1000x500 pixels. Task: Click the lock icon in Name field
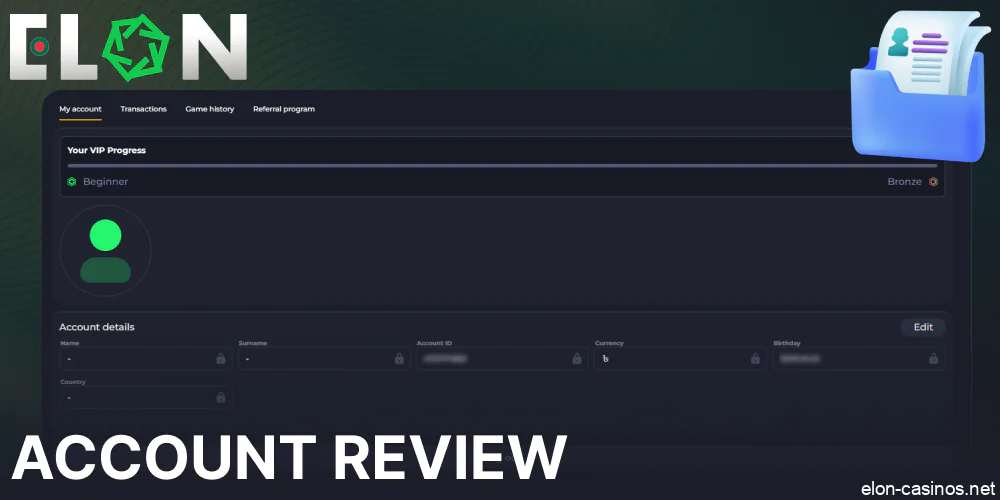(221, 358)
